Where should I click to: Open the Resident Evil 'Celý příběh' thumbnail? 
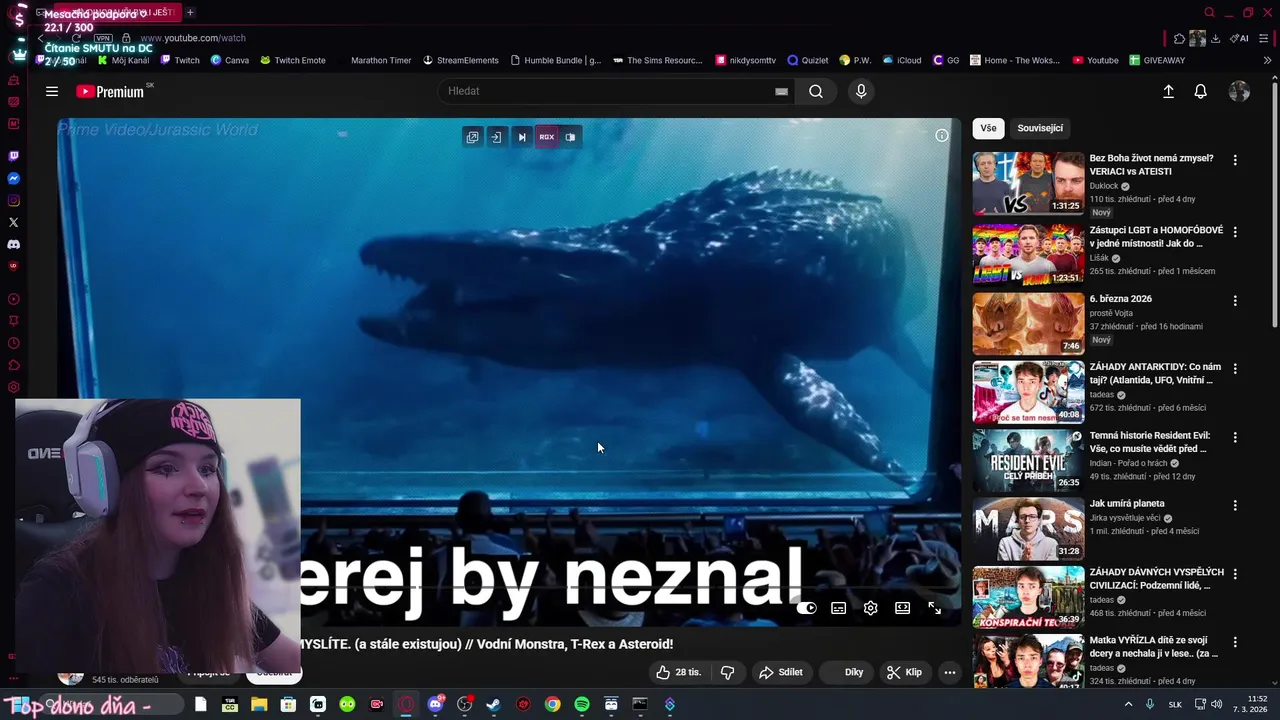(x=1028, y=459)
